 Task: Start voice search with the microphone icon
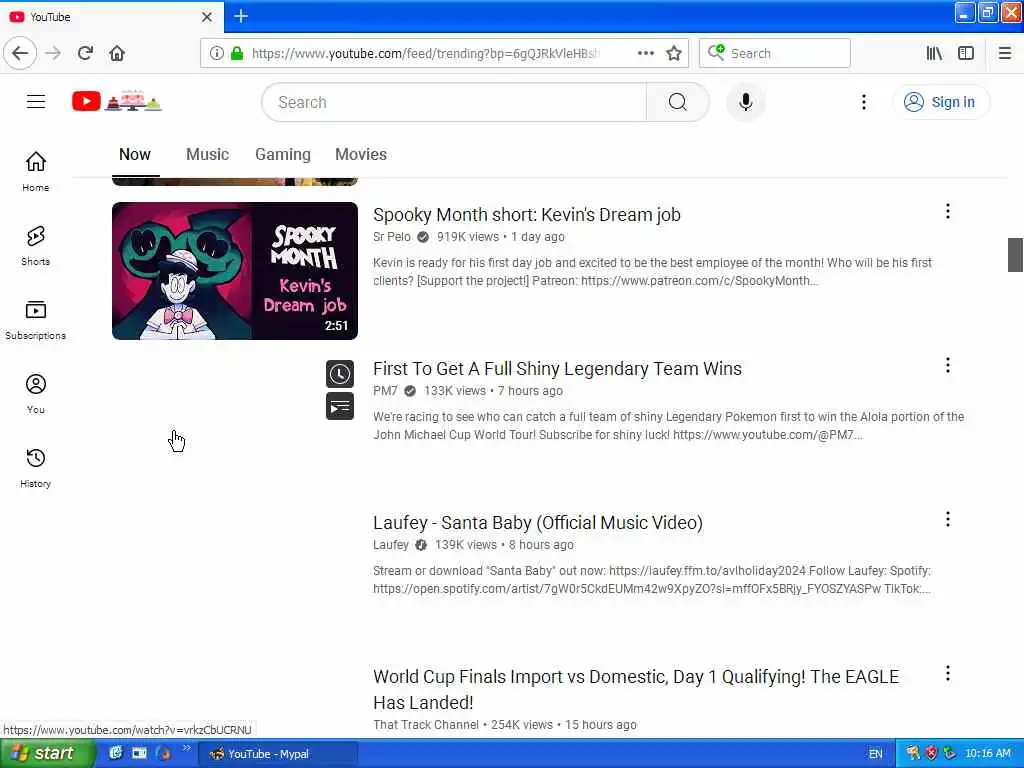pos(745,102)
